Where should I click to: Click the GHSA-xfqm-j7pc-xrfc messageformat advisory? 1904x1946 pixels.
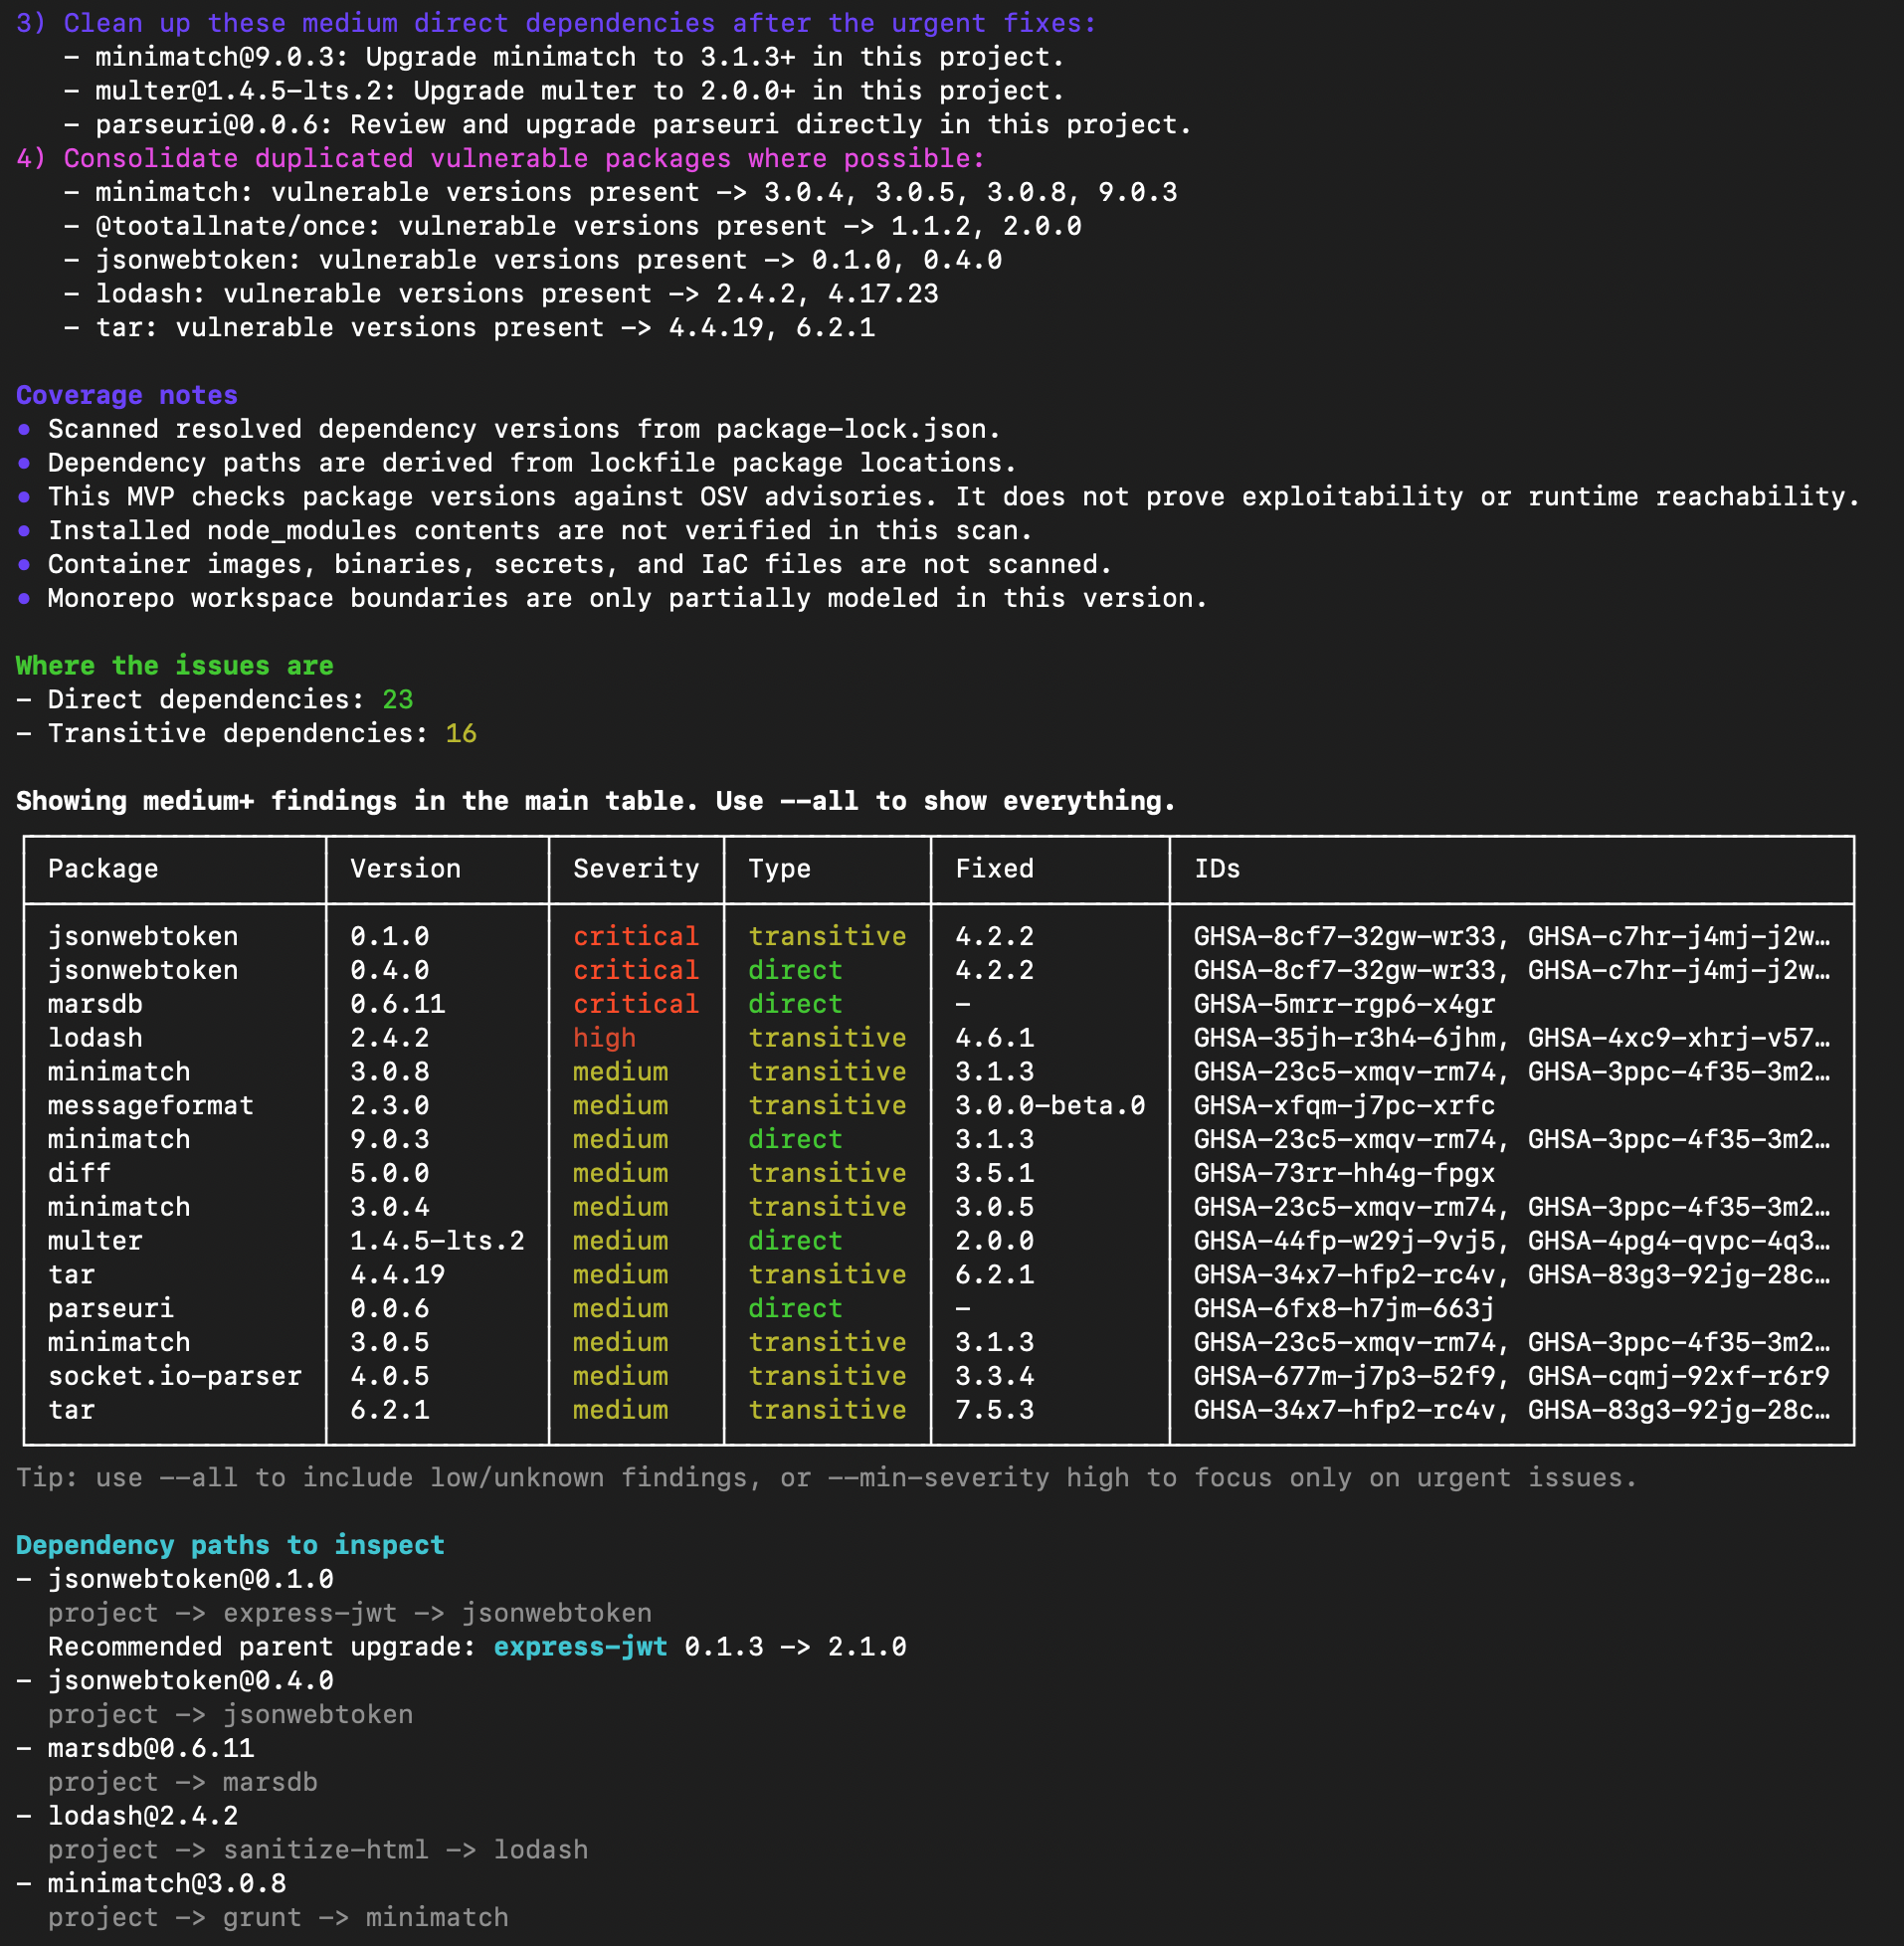[1344, 1106]
